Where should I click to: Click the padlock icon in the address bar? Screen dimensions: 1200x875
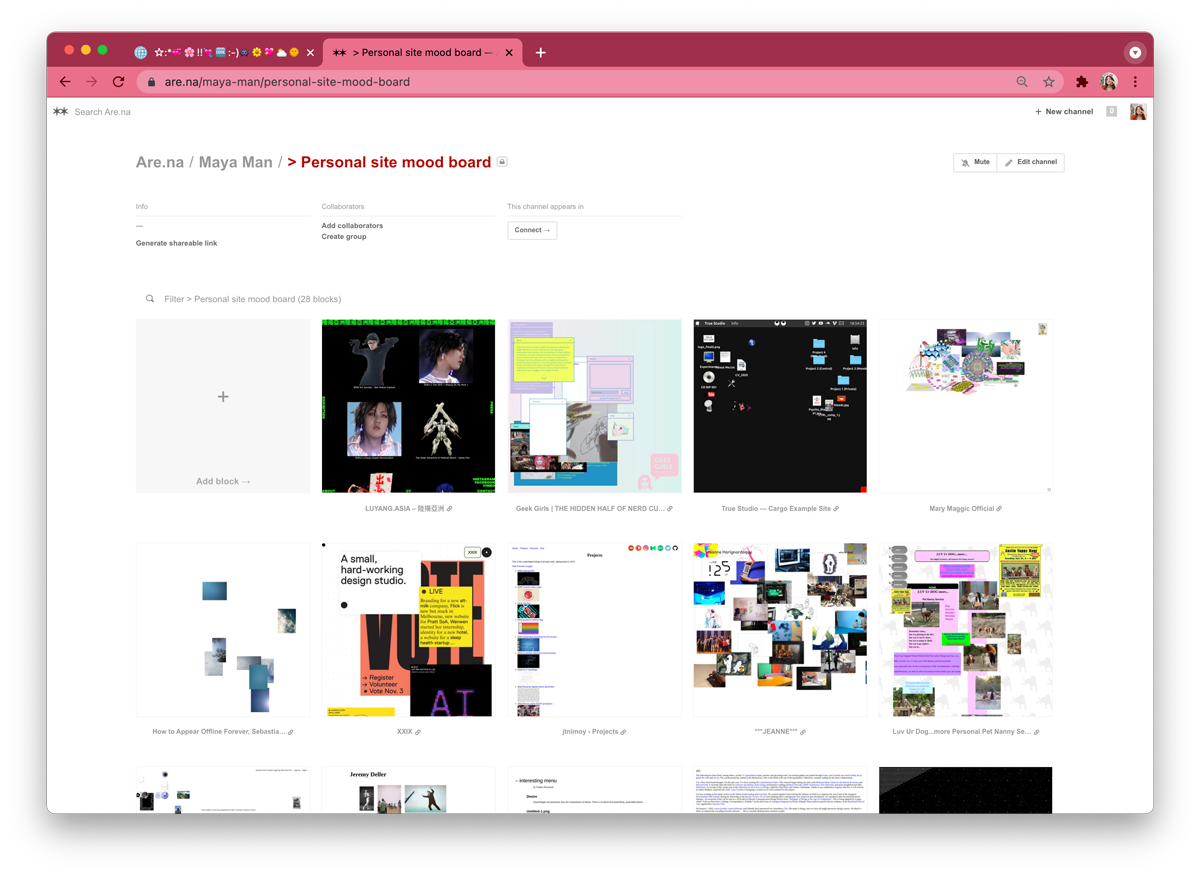point(150,82)
